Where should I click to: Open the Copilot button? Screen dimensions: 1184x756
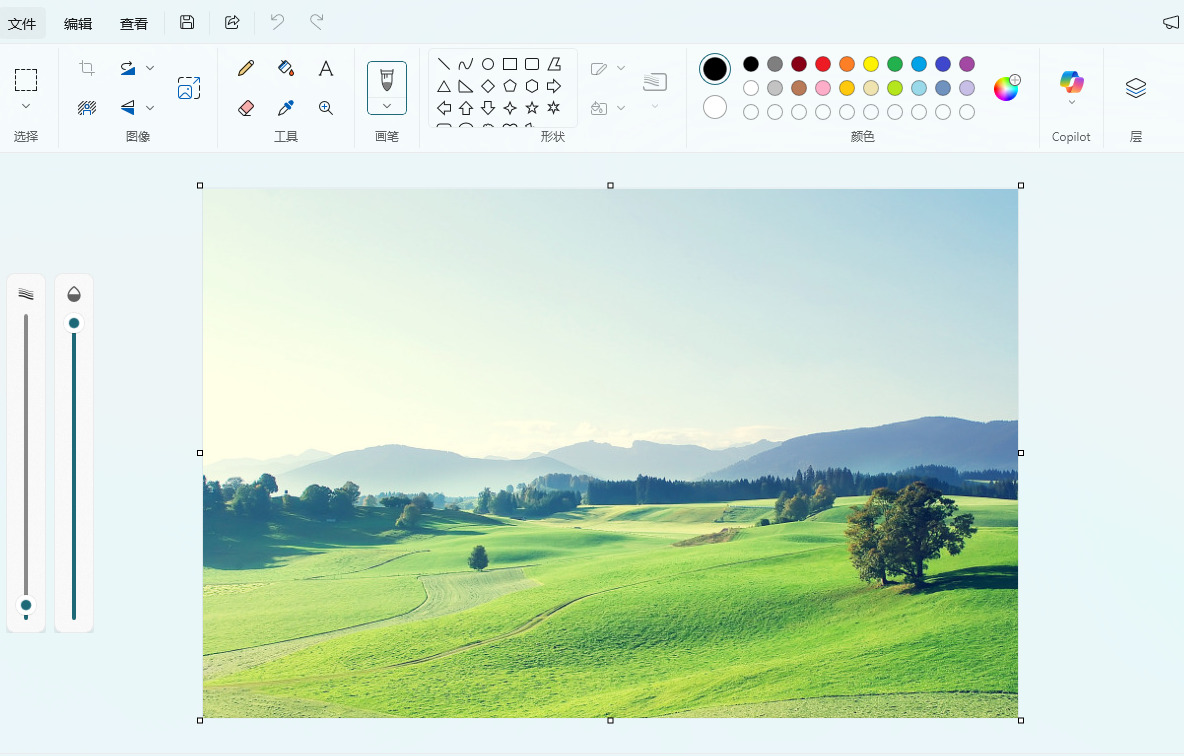coord(1071,87)
